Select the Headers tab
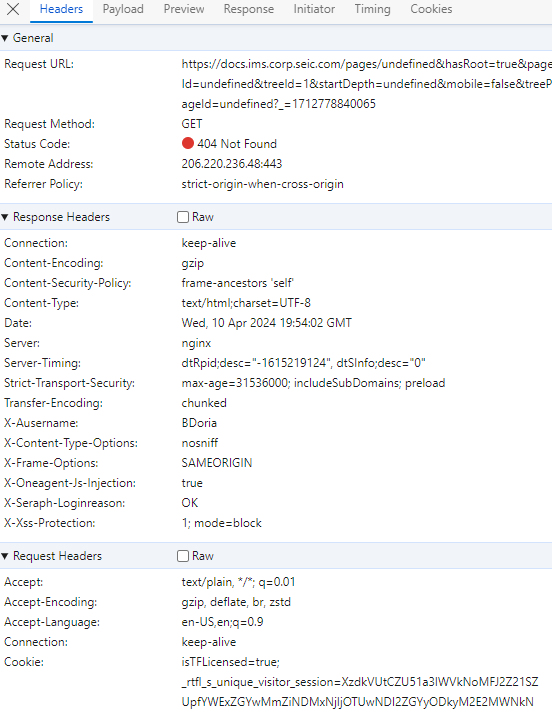Viewport: 552px width, 711px height. (x=61, y=9)
